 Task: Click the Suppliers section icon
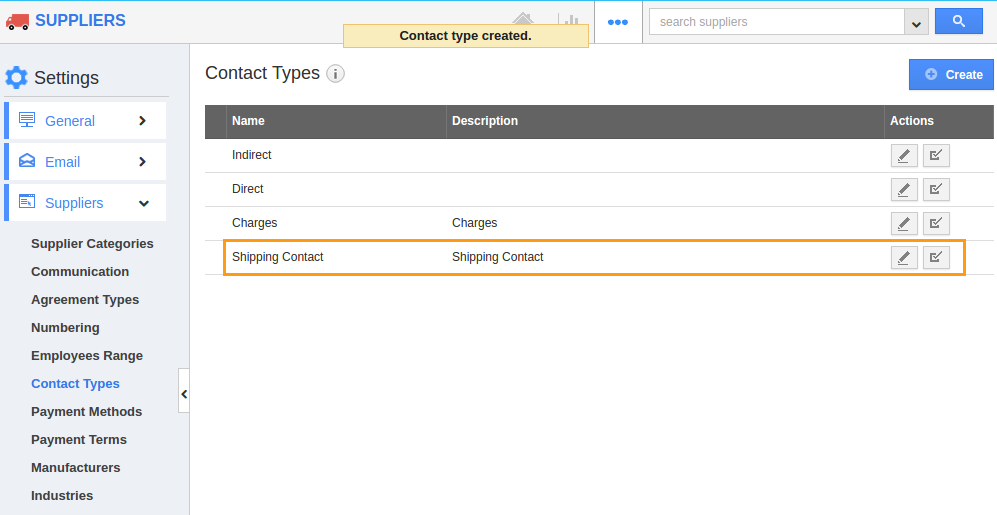27,202
